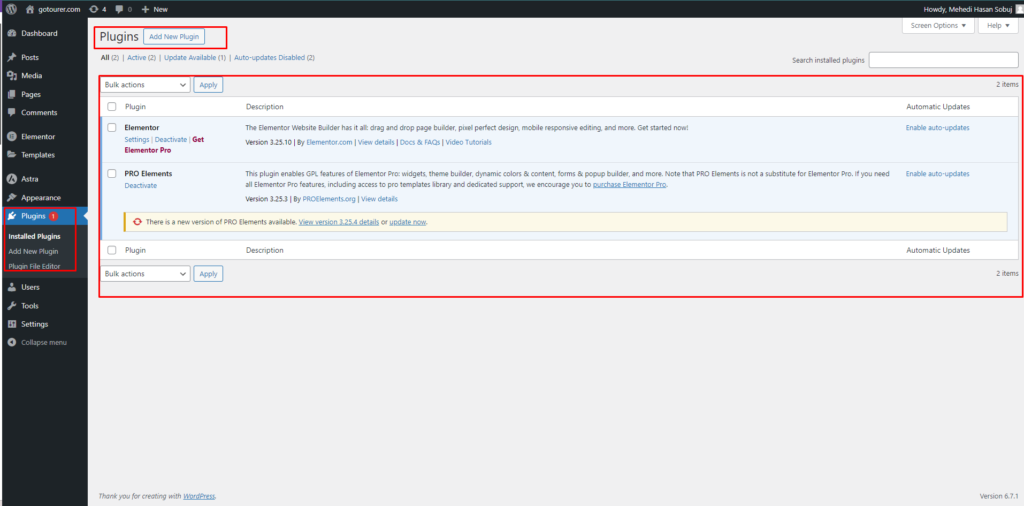Open the top Bulk actions dropdown
The image size is (1024, 506).
[x=145, y=85]
